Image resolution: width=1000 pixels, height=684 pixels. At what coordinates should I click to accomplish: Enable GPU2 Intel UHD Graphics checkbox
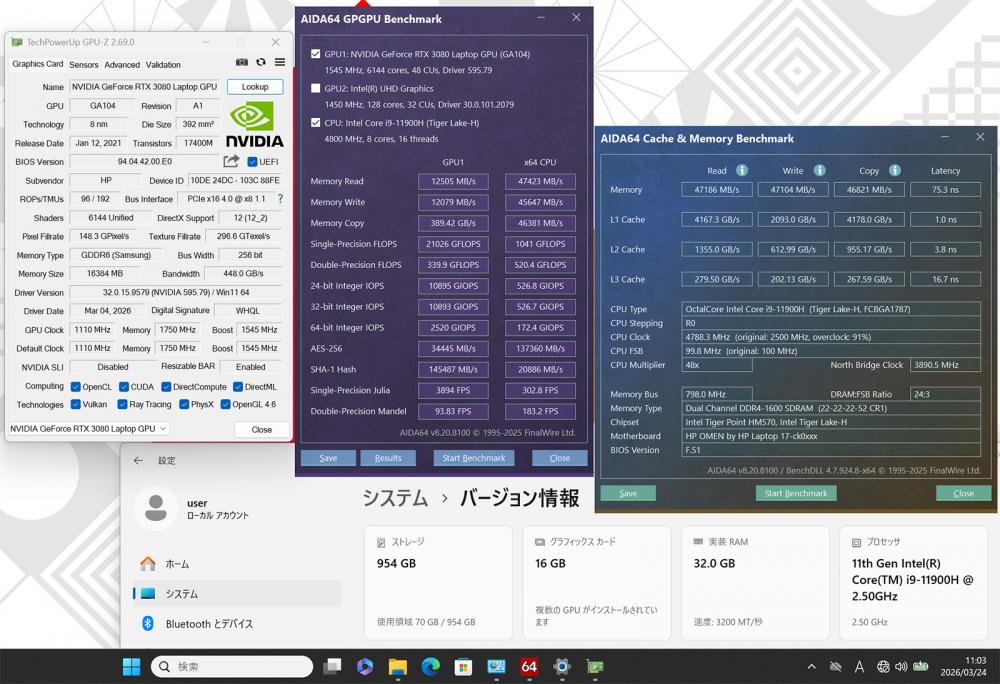pos(316,89)
